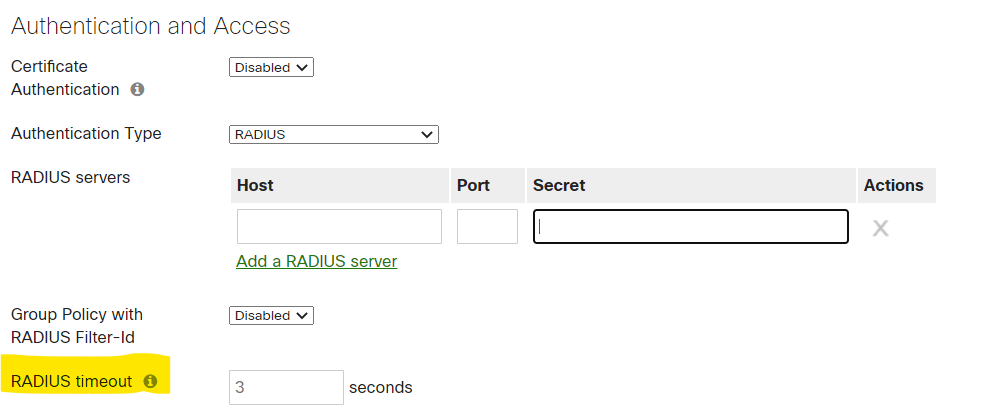Expand the Authentication Type RADIUS dropdown
Screen dimensions: 985x413
333,134
